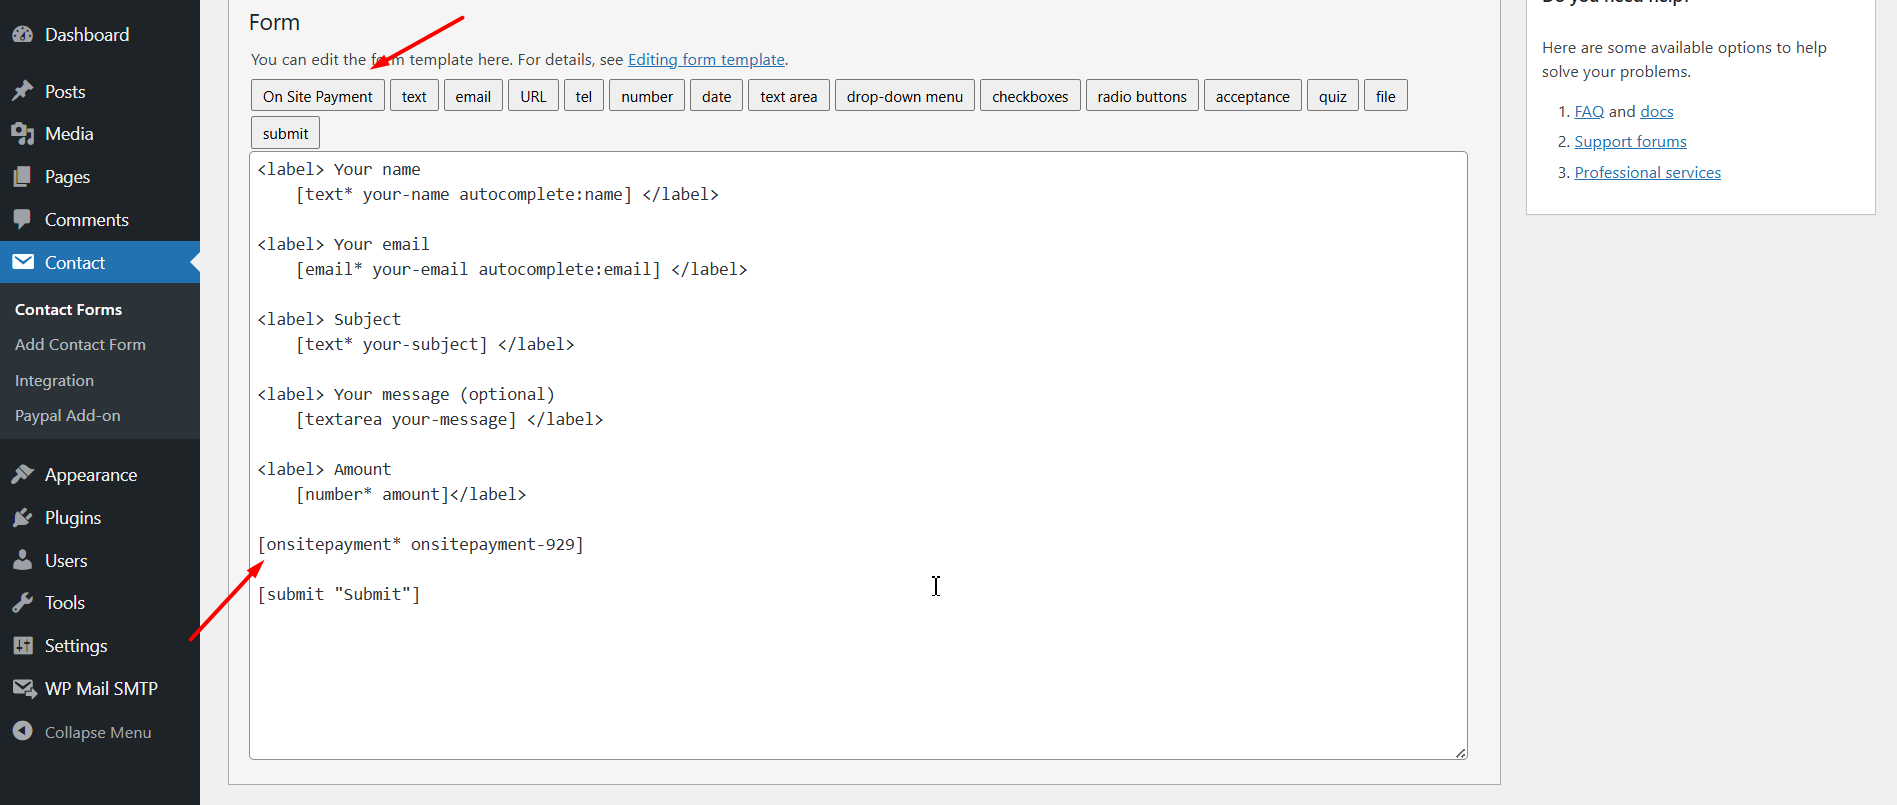Insert a number field tag

click(x=647, y=96)
